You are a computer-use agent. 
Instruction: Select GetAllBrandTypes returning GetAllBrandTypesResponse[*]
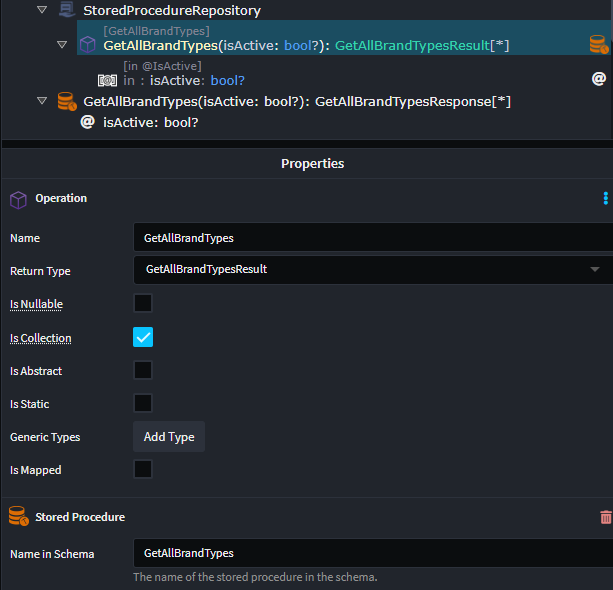pyautogui.click(x=297, y=102)
